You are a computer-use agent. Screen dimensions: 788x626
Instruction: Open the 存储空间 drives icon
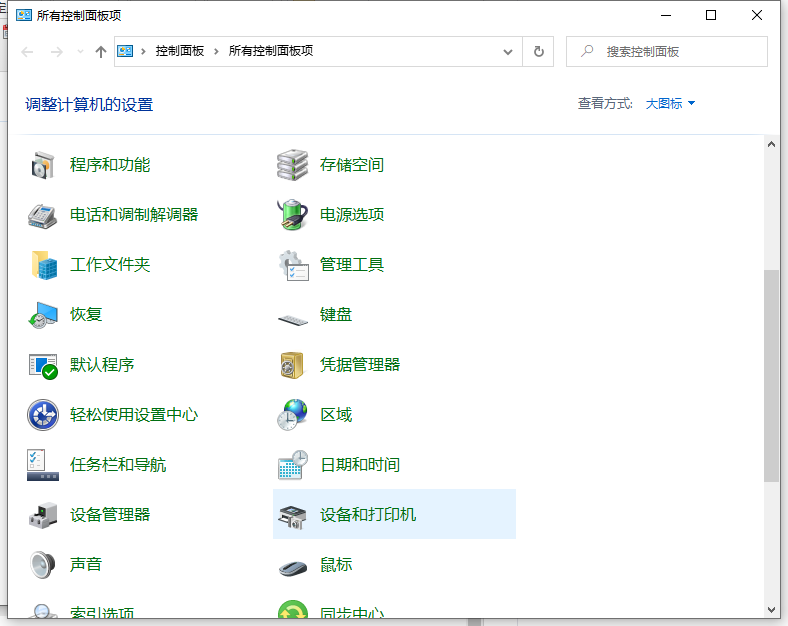pos(292,165)
